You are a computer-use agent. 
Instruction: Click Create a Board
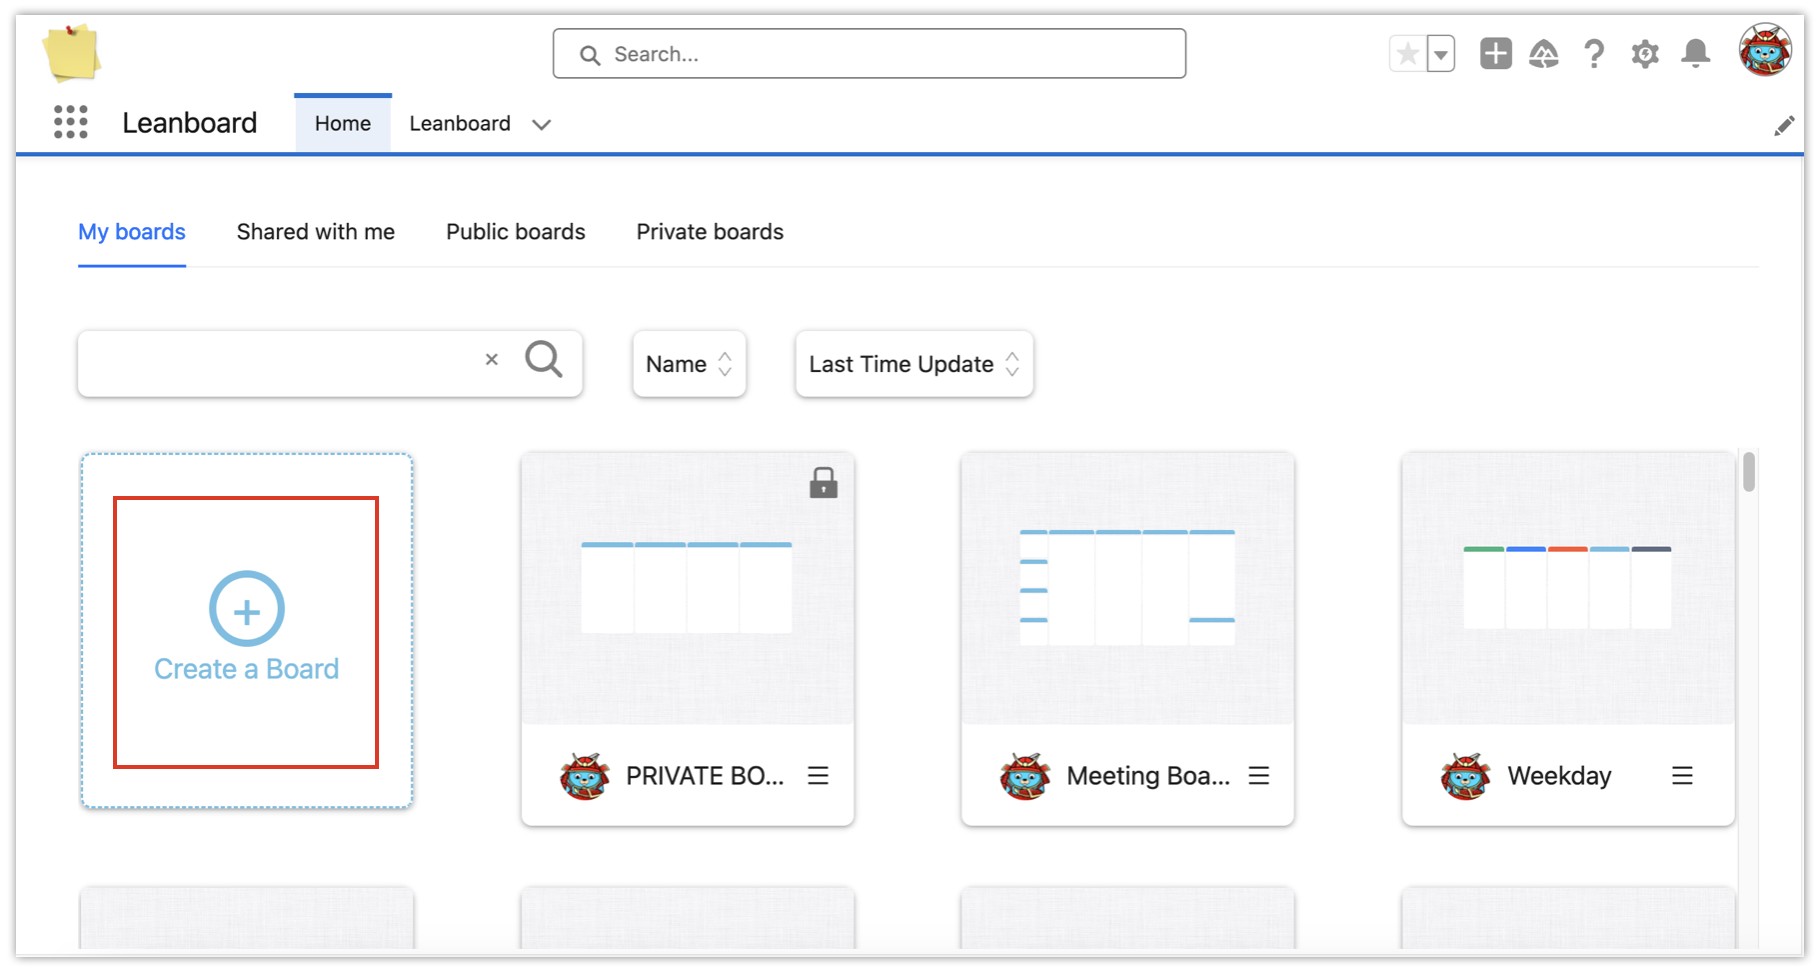(246, 630)
